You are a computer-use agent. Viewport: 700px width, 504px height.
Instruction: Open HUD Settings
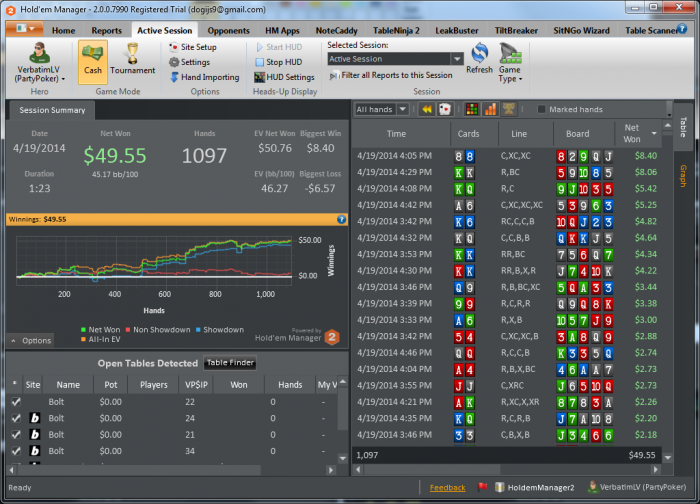click(x=284, y=77)
